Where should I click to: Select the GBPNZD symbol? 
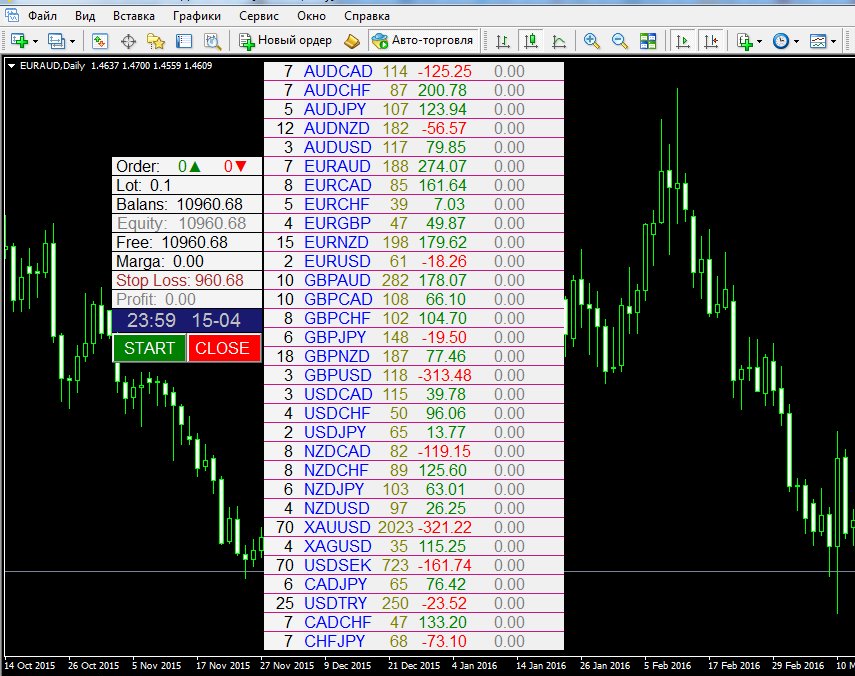coord(336,356)
